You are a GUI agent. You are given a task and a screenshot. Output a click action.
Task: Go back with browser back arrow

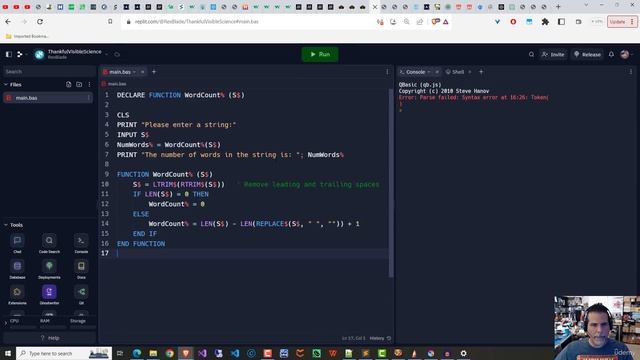[8, 22]
